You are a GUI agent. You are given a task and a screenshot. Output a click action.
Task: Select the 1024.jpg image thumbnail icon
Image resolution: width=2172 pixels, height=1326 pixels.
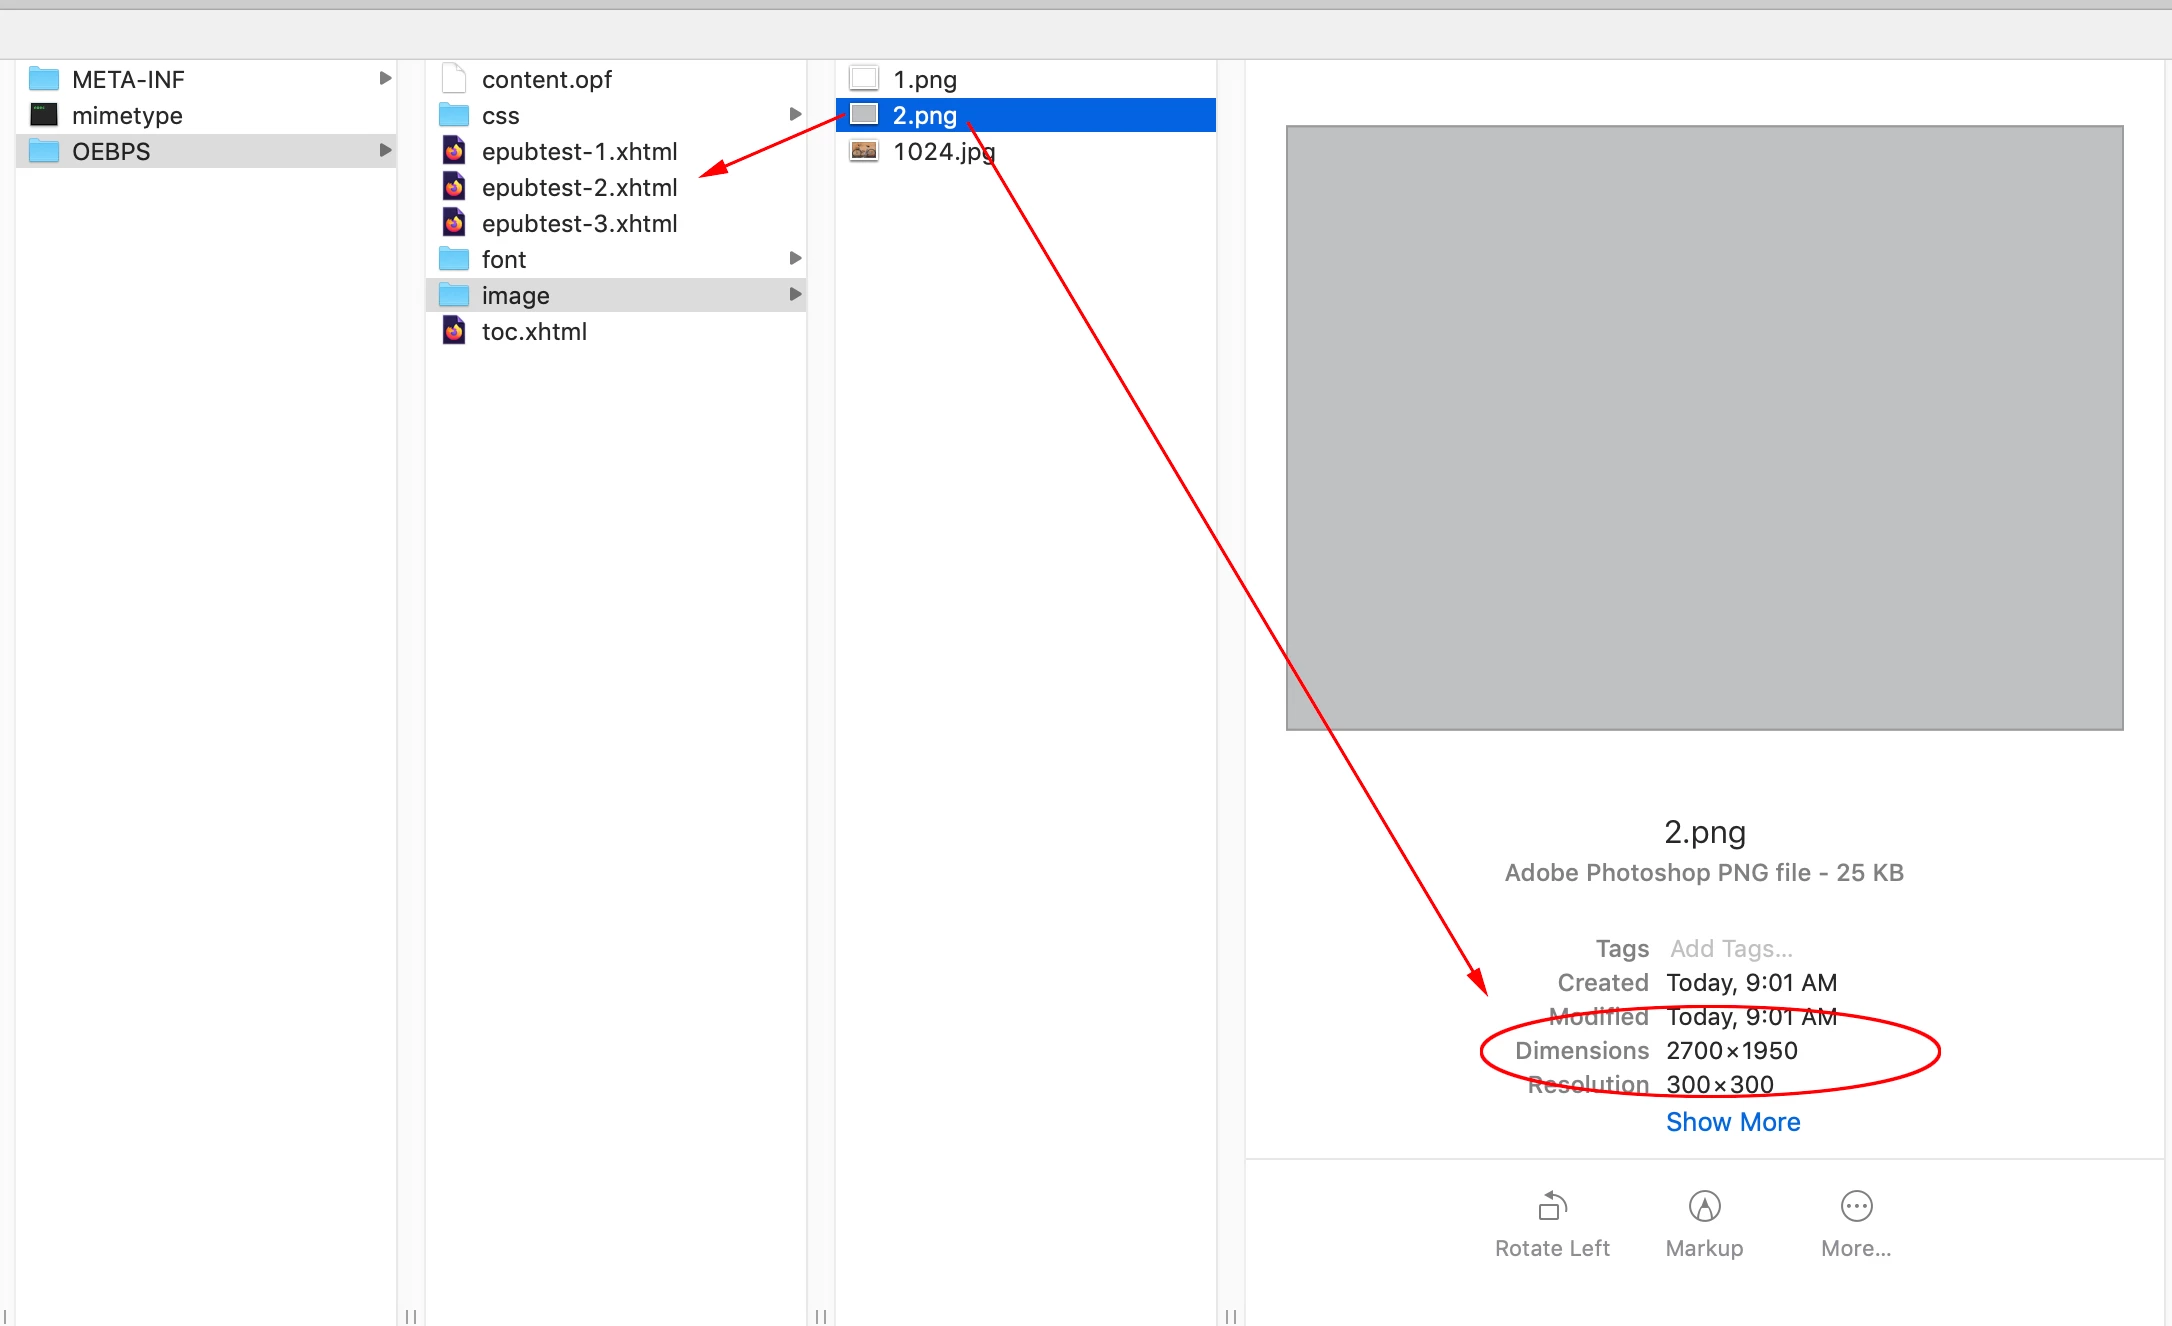864,151
